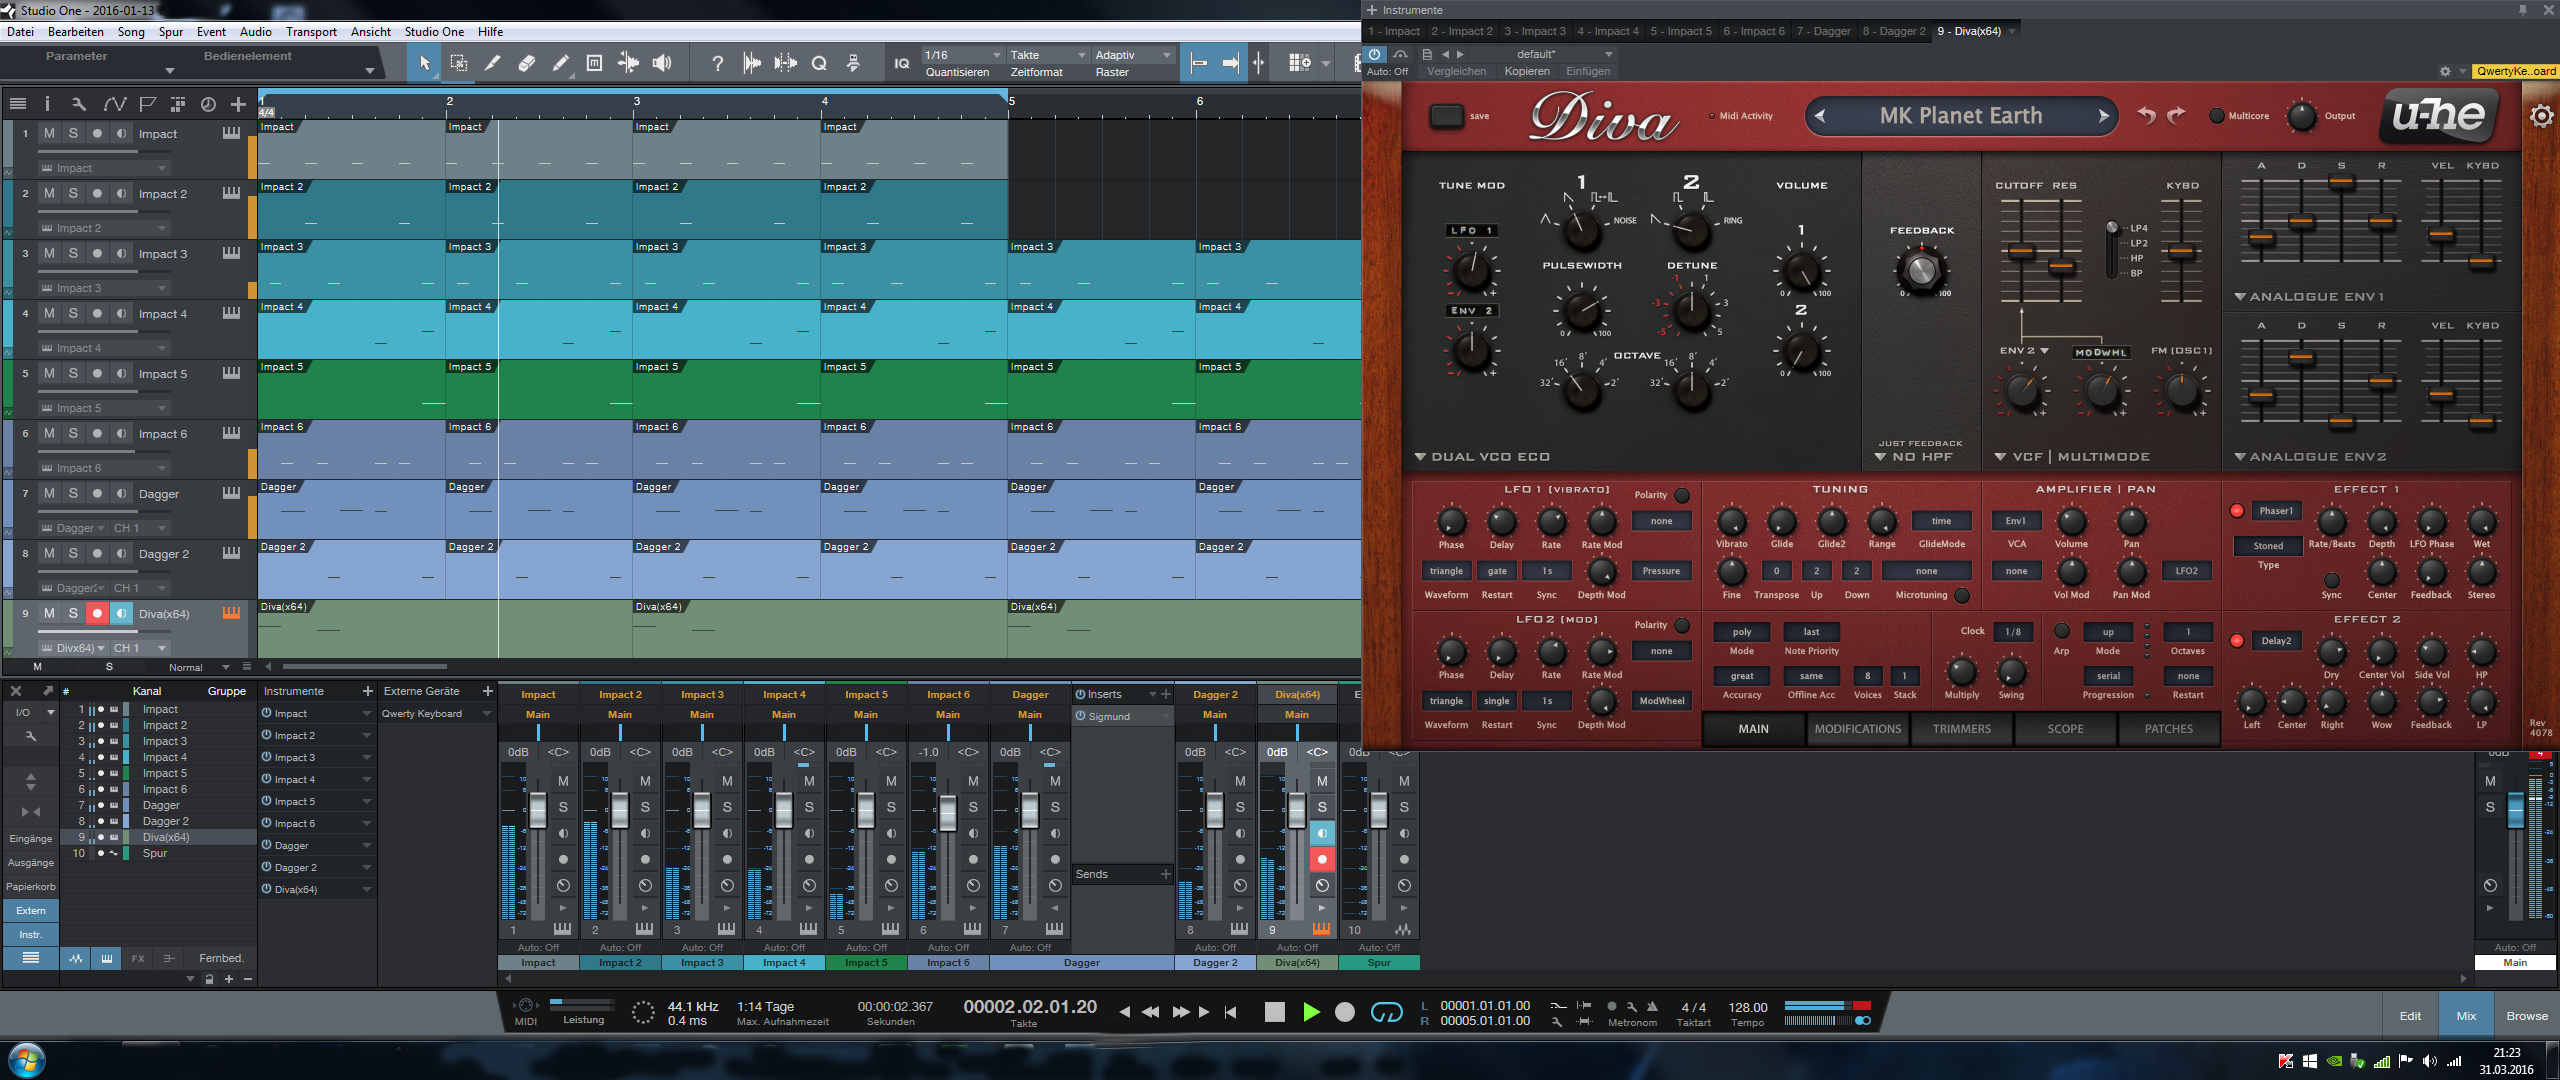This screenshot has height=1080, width=2560.
Task: Open the Zeitformat Takte dropdown
Action: (1047, 55)
